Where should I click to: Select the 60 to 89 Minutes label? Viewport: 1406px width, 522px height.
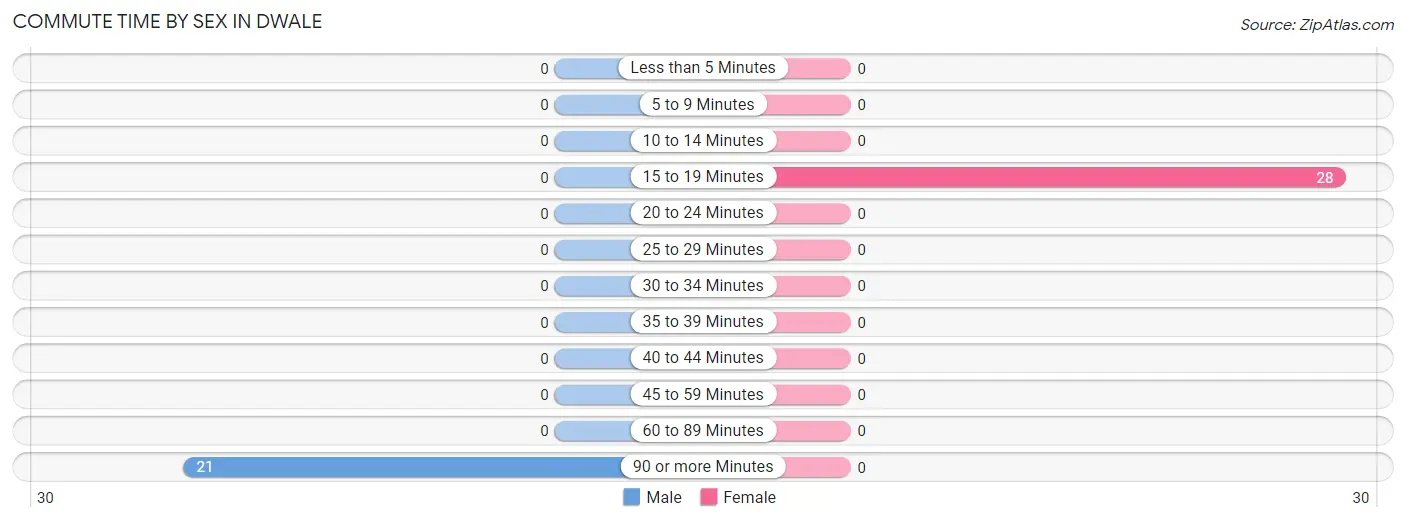tap(703, 431)
